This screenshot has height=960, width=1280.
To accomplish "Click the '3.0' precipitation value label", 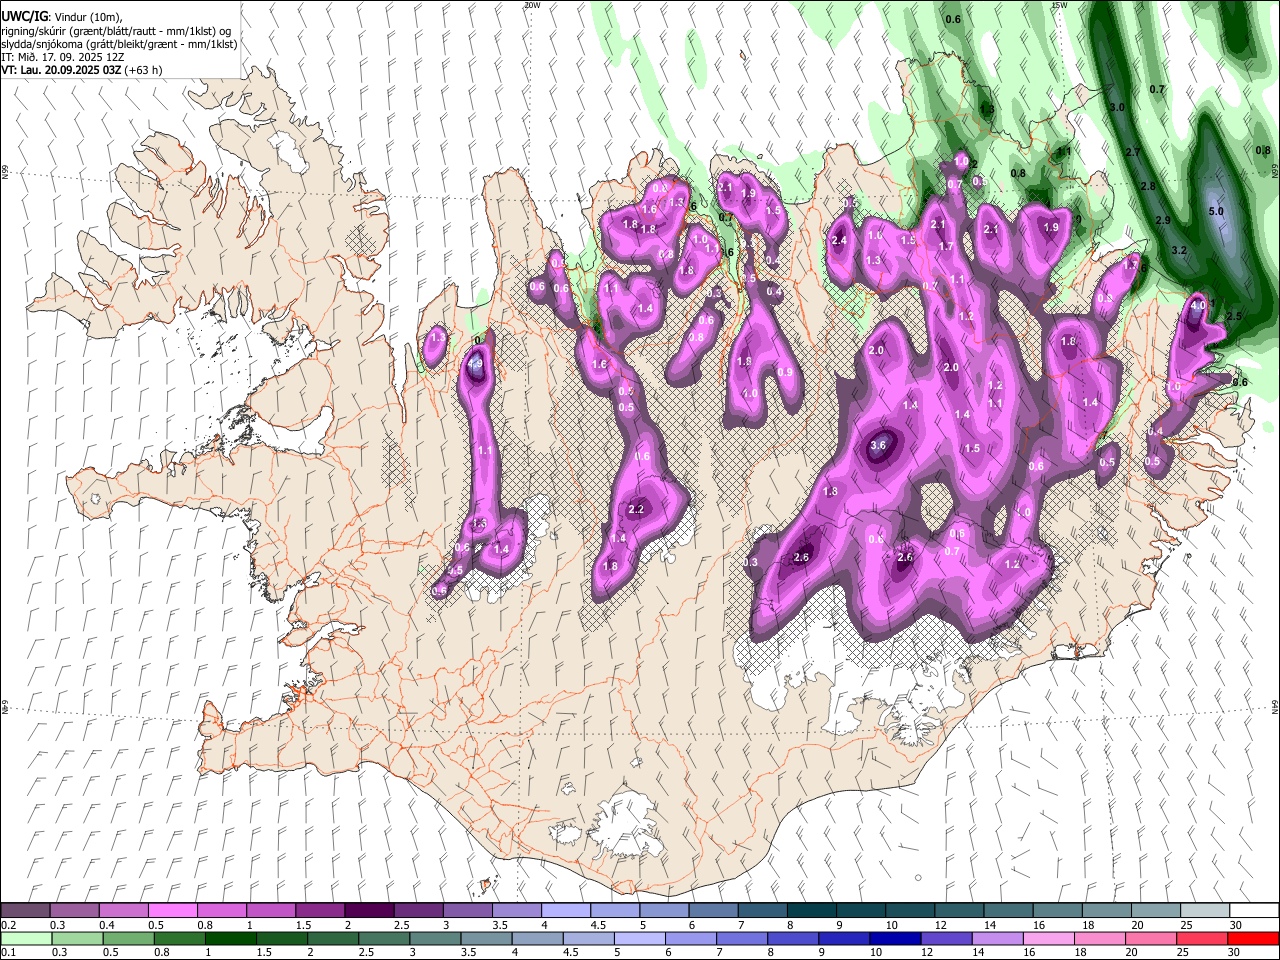I will point(1118,107).
